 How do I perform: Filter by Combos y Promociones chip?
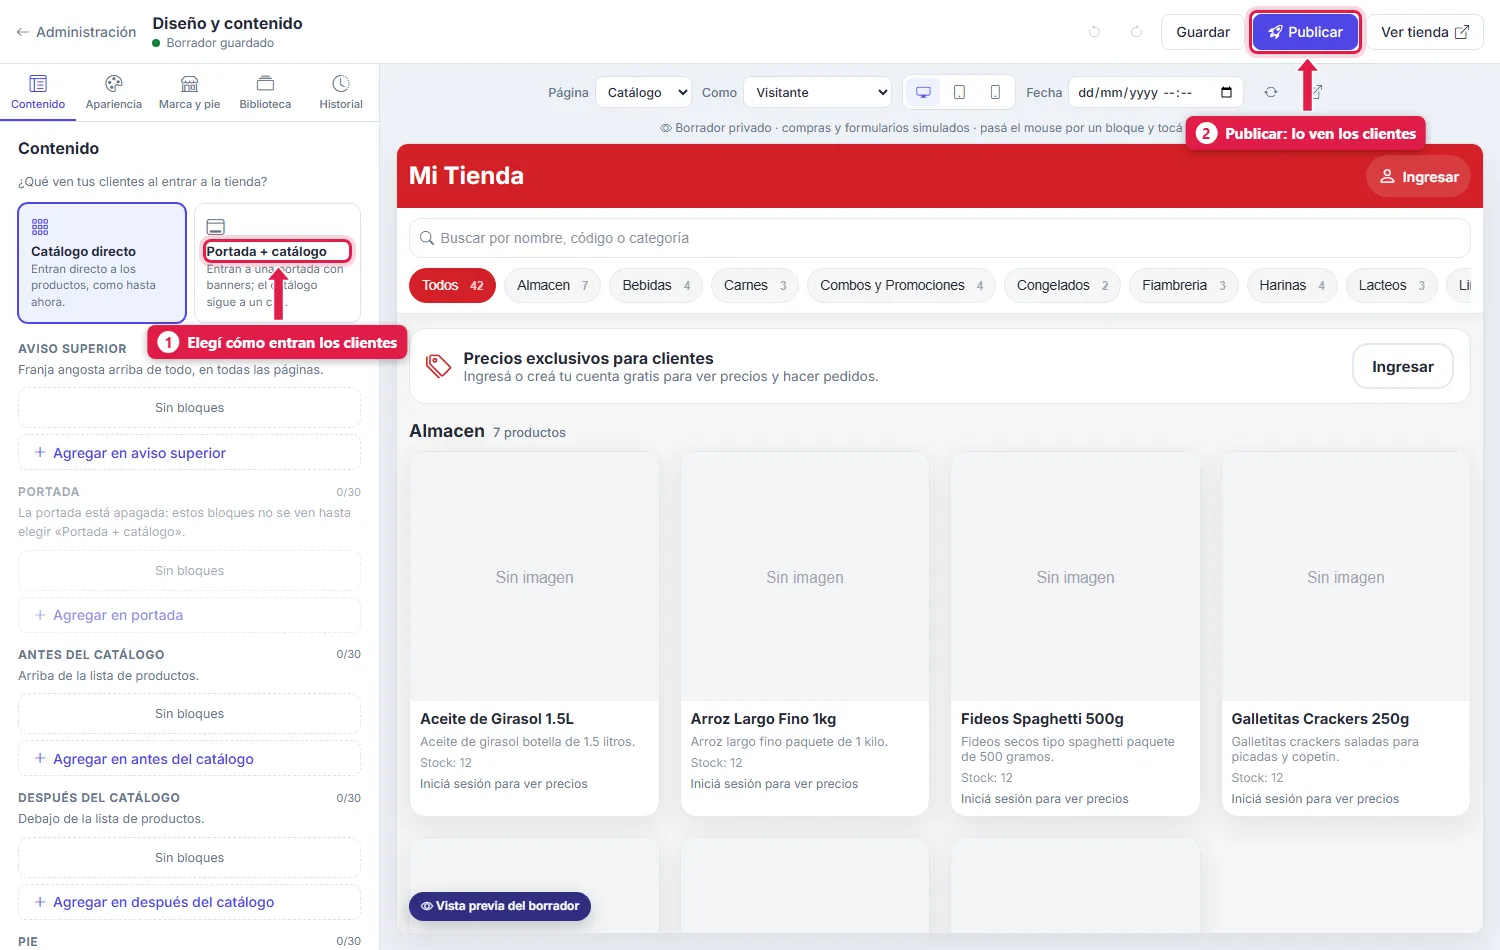[901, 285]
